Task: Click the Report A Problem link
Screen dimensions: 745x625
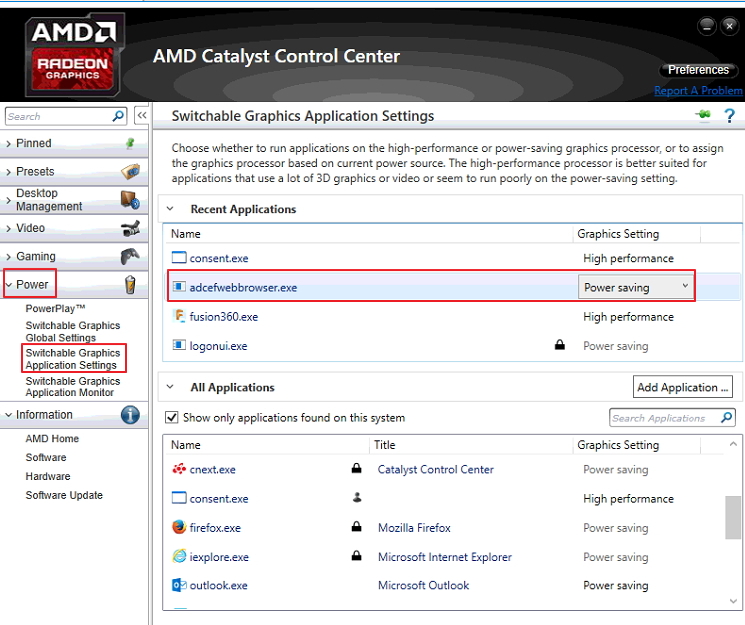Action: 698,90
